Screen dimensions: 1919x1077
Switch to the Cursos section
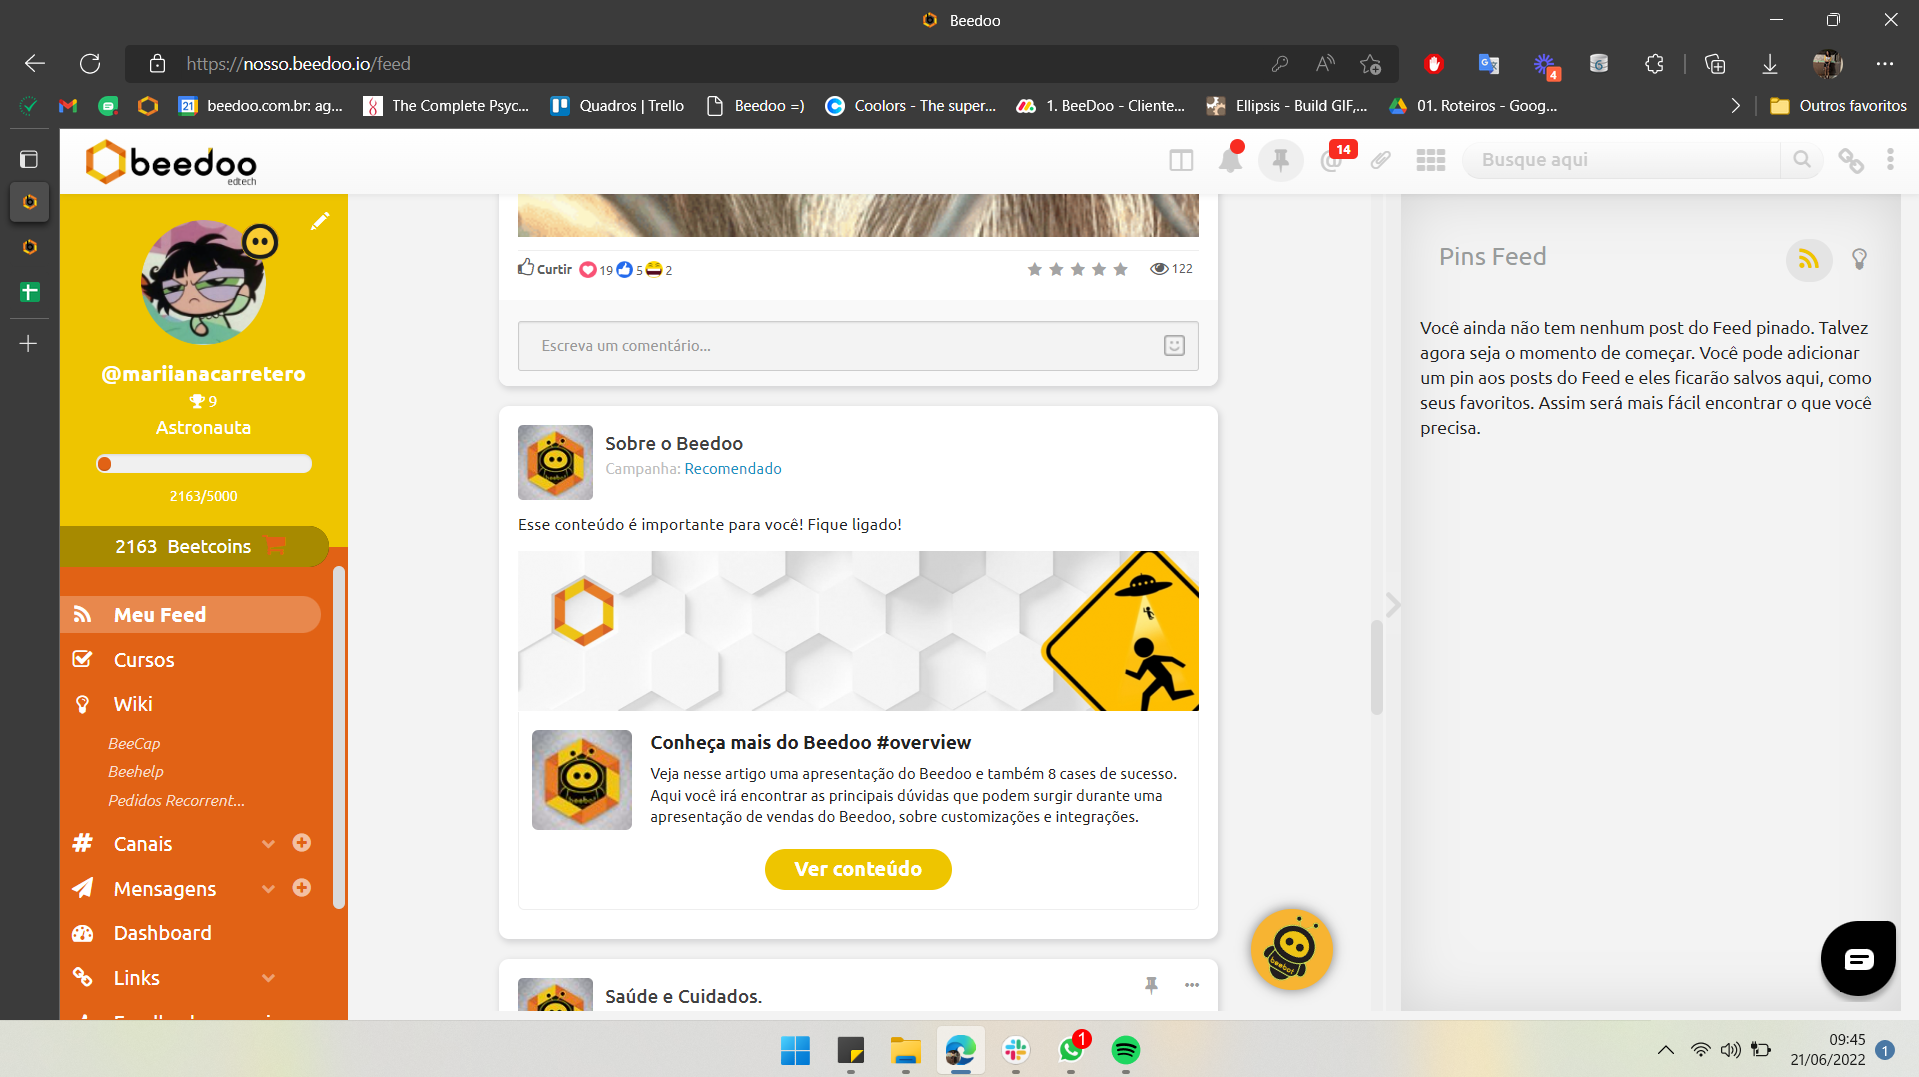(144, 659)
